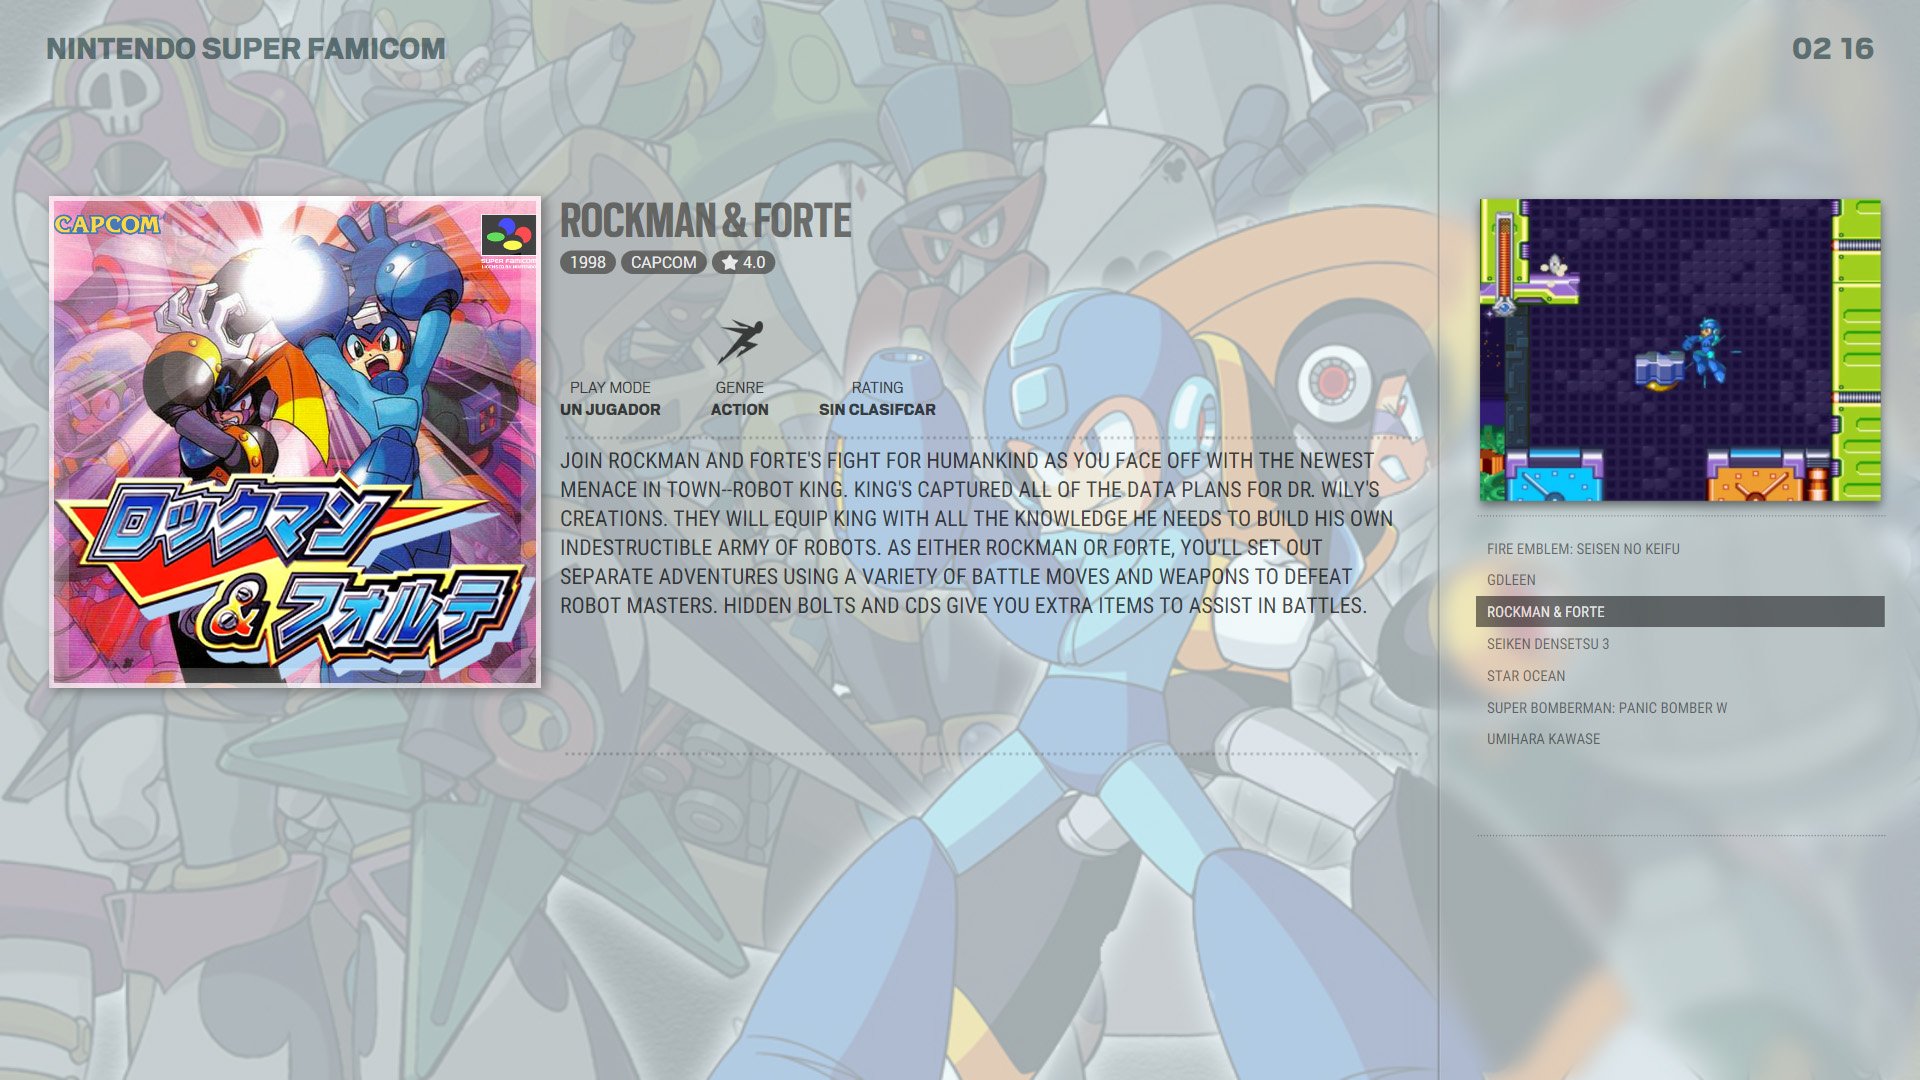Click the star rating 4.0 badge
Screen dimensions: 1920x1080
[x=743, y=262]
